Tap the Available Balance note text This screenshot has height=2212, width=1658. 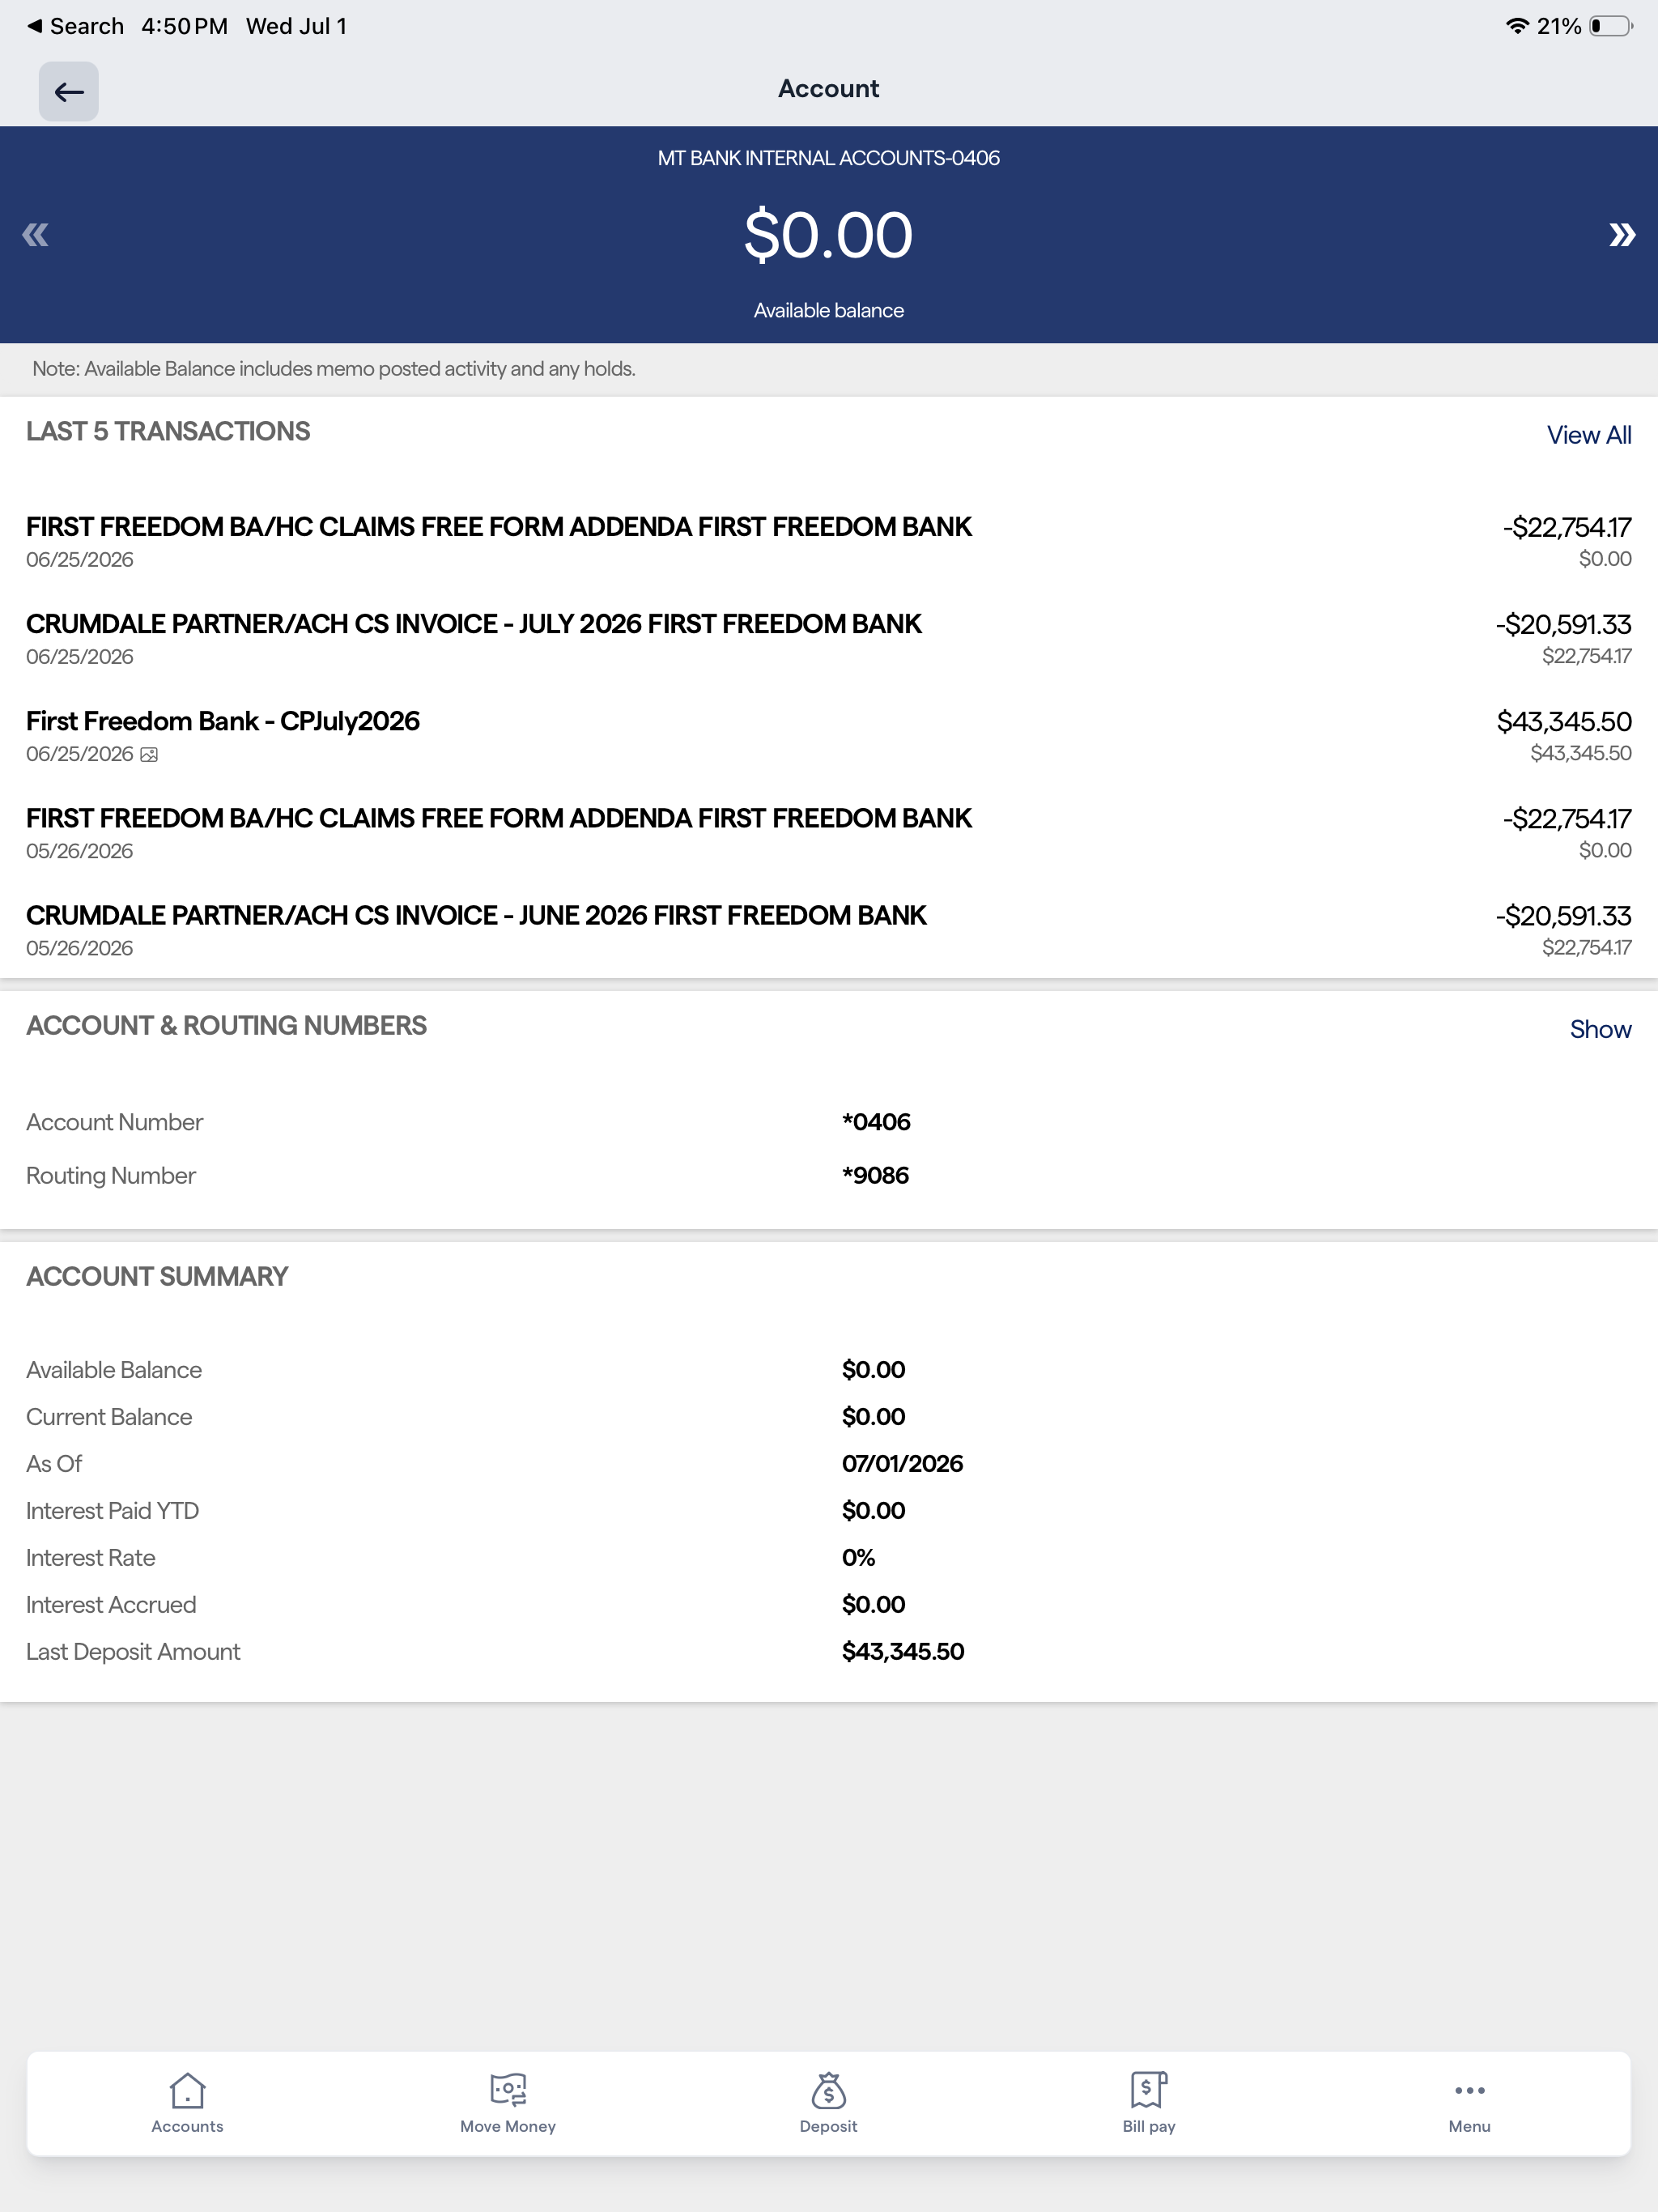[x=334, y=369]
